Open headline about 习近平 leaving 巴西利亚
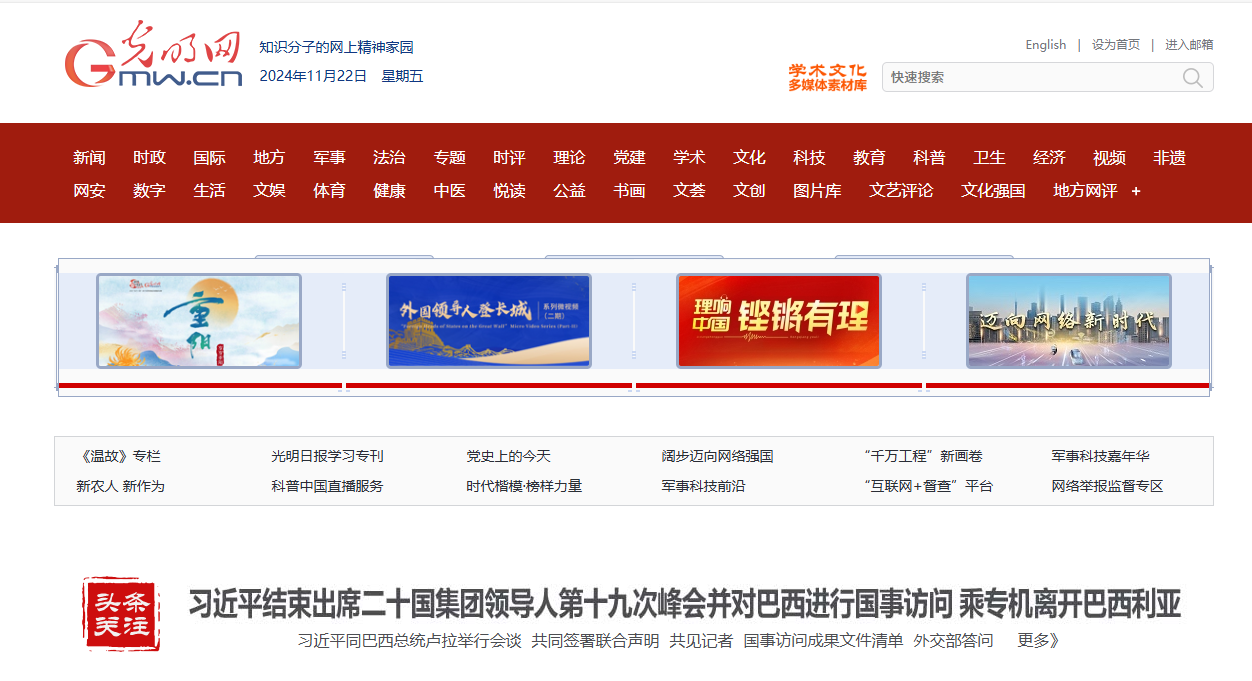Viewport: 1252px width, 681px height. [685, 605]
